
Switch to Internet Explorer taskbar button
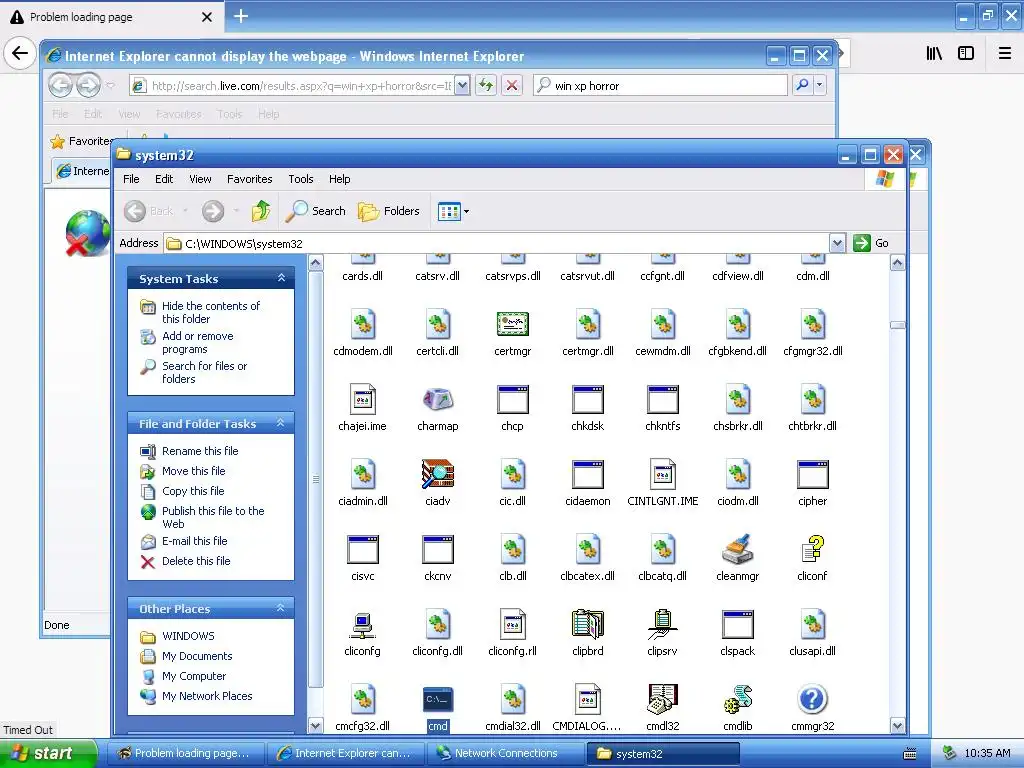tap(346, 753)
